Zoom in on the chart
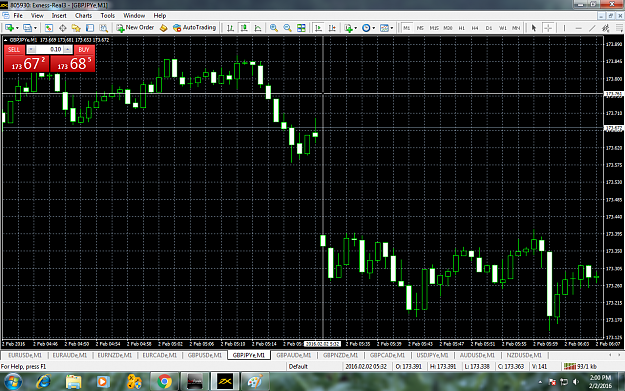 pyautogui.click(x=274, y=28)
